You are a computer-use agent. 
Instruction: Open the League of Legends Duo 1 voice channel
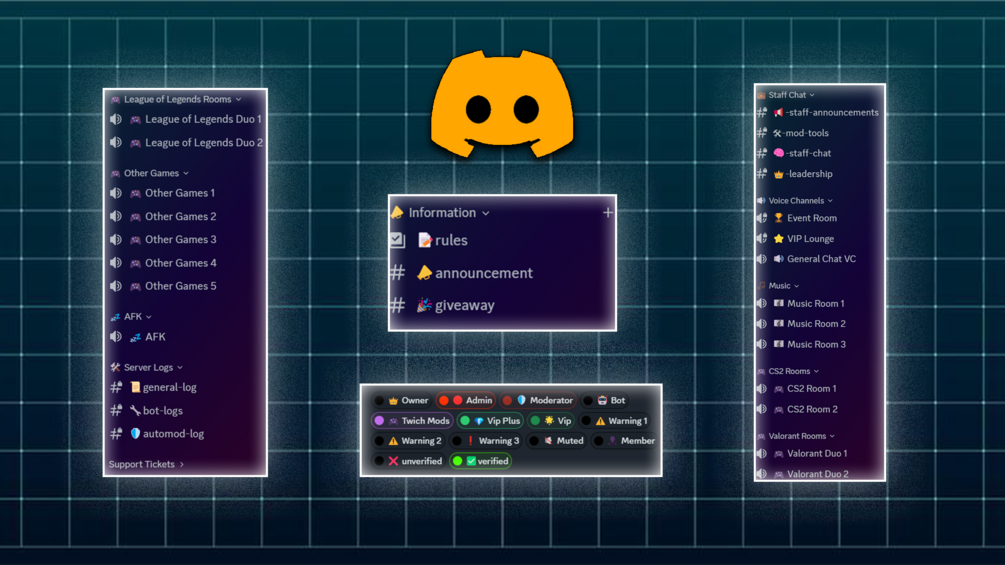(186, 119)
